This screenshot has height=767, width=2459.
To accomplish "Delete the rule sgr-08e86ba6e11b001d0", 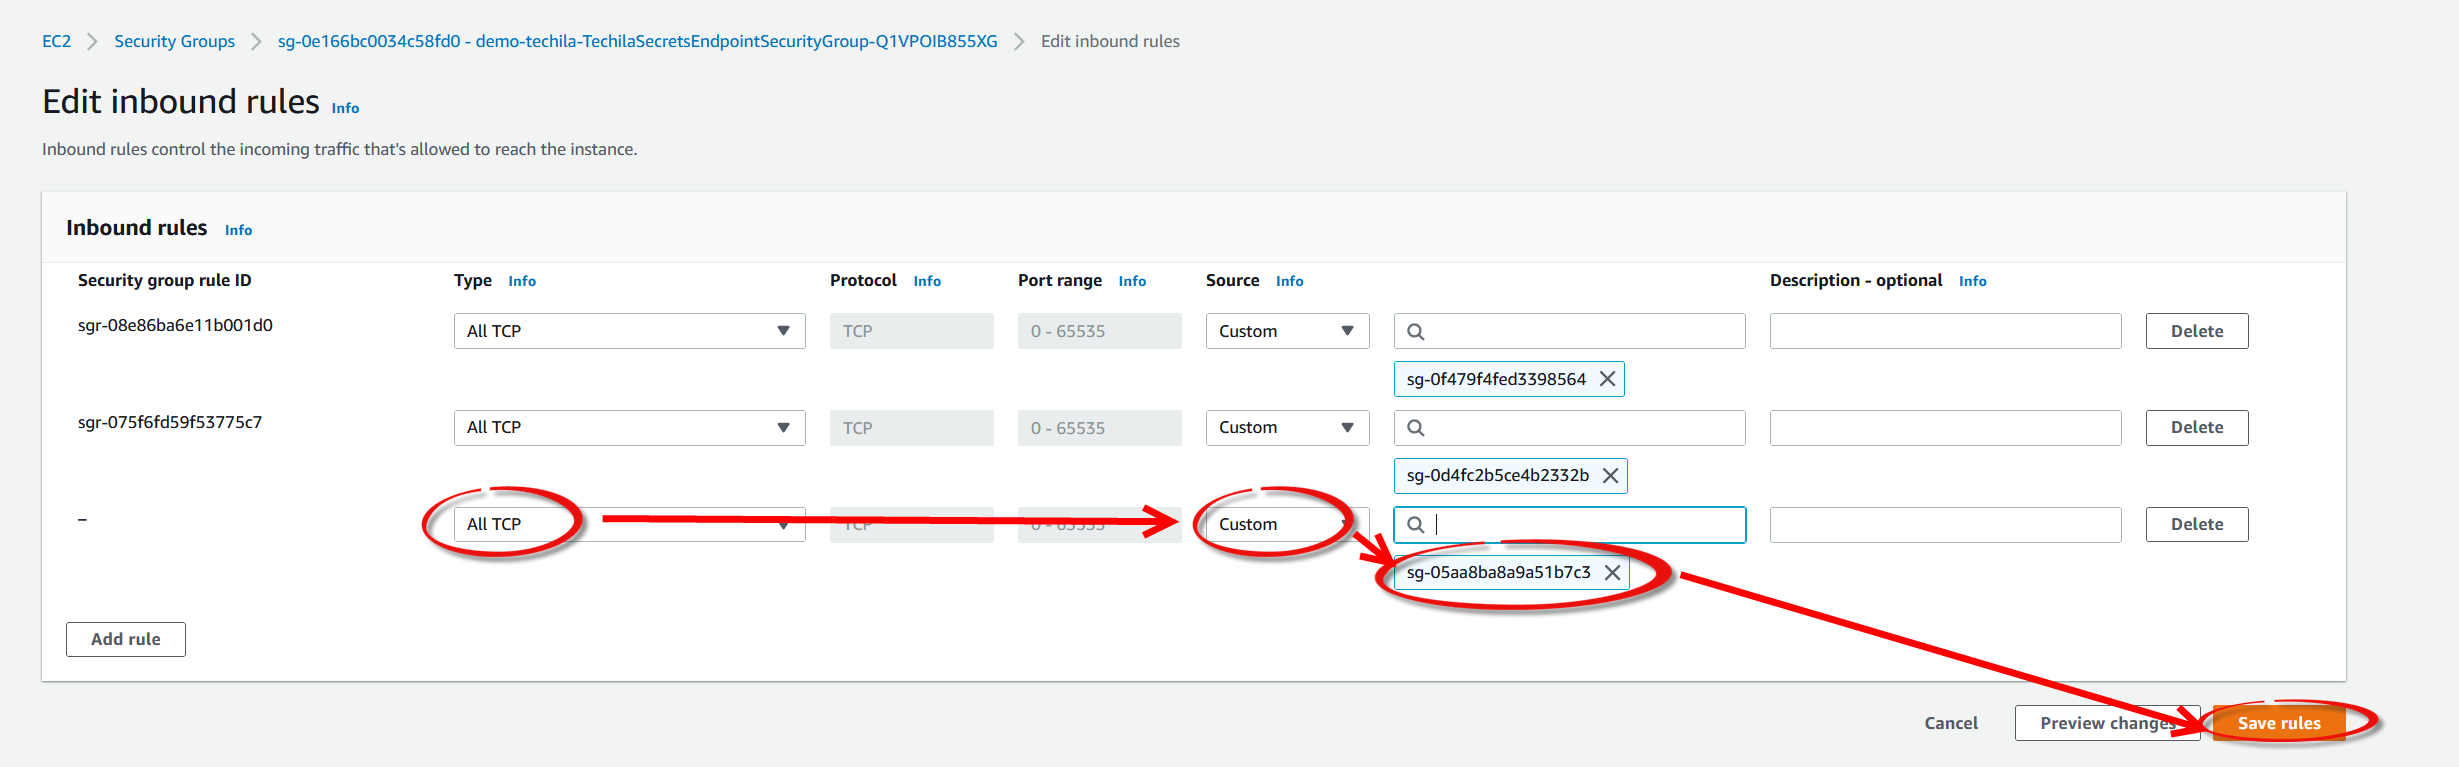I will tap(2196, 331).
